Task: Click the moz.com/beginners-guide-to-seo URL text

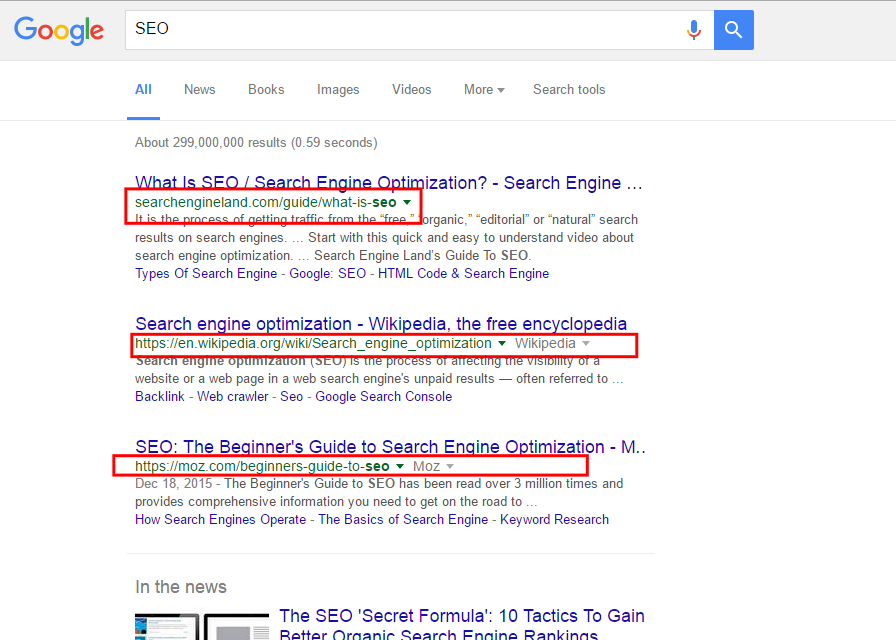Action: pyautogui.click(x=262, y=466)
